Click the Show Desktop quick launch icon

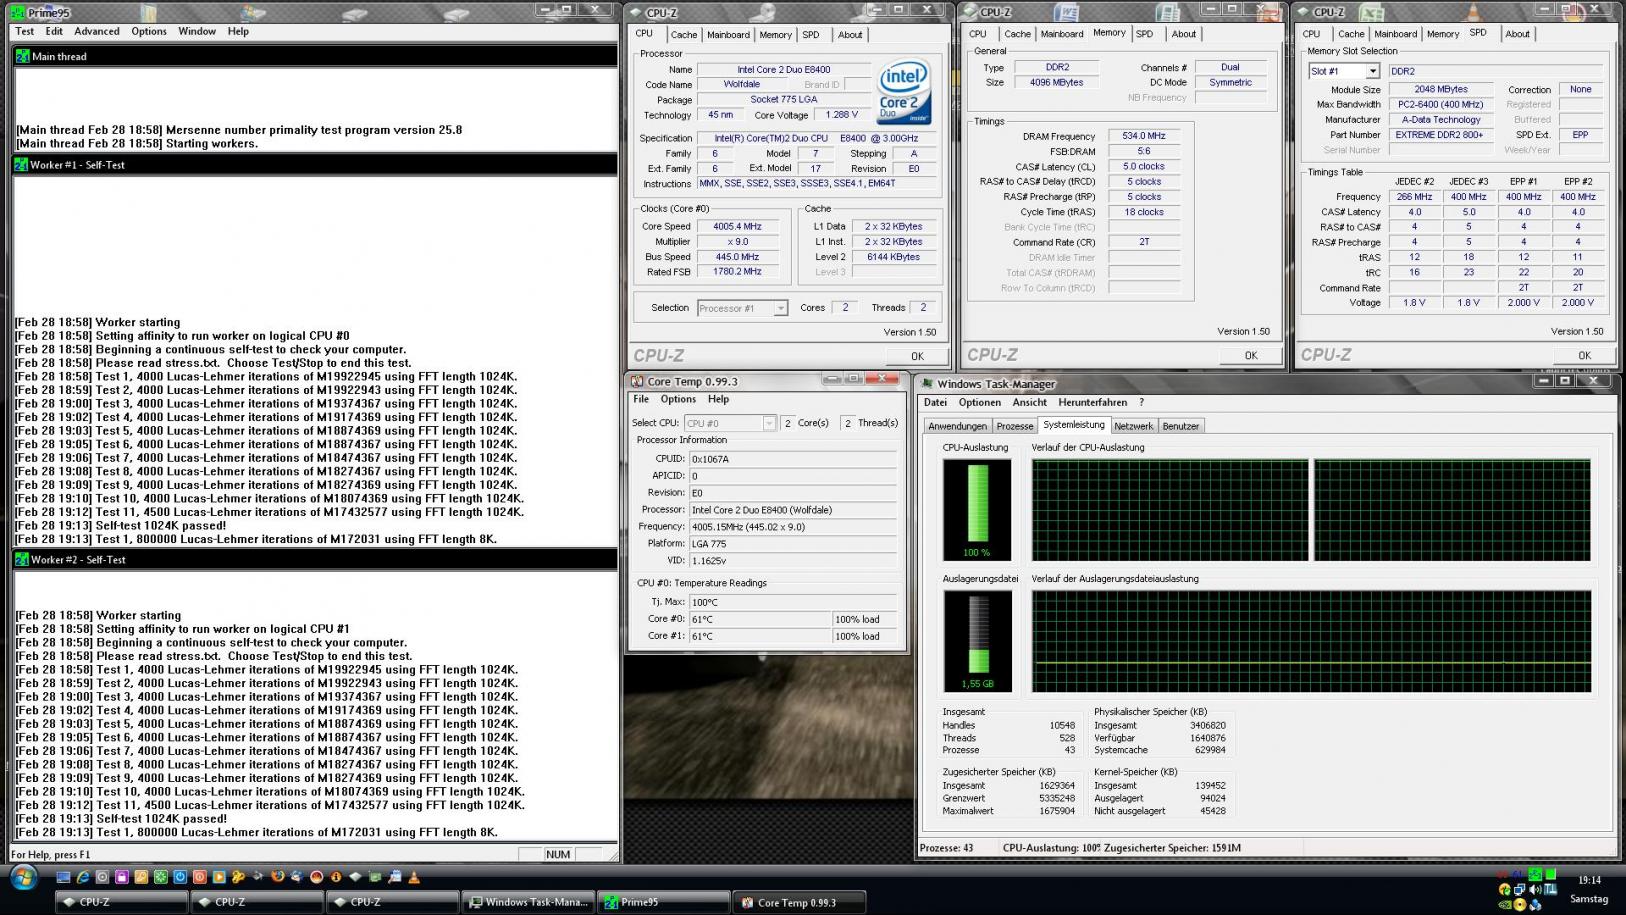click(x=63, y=877)
